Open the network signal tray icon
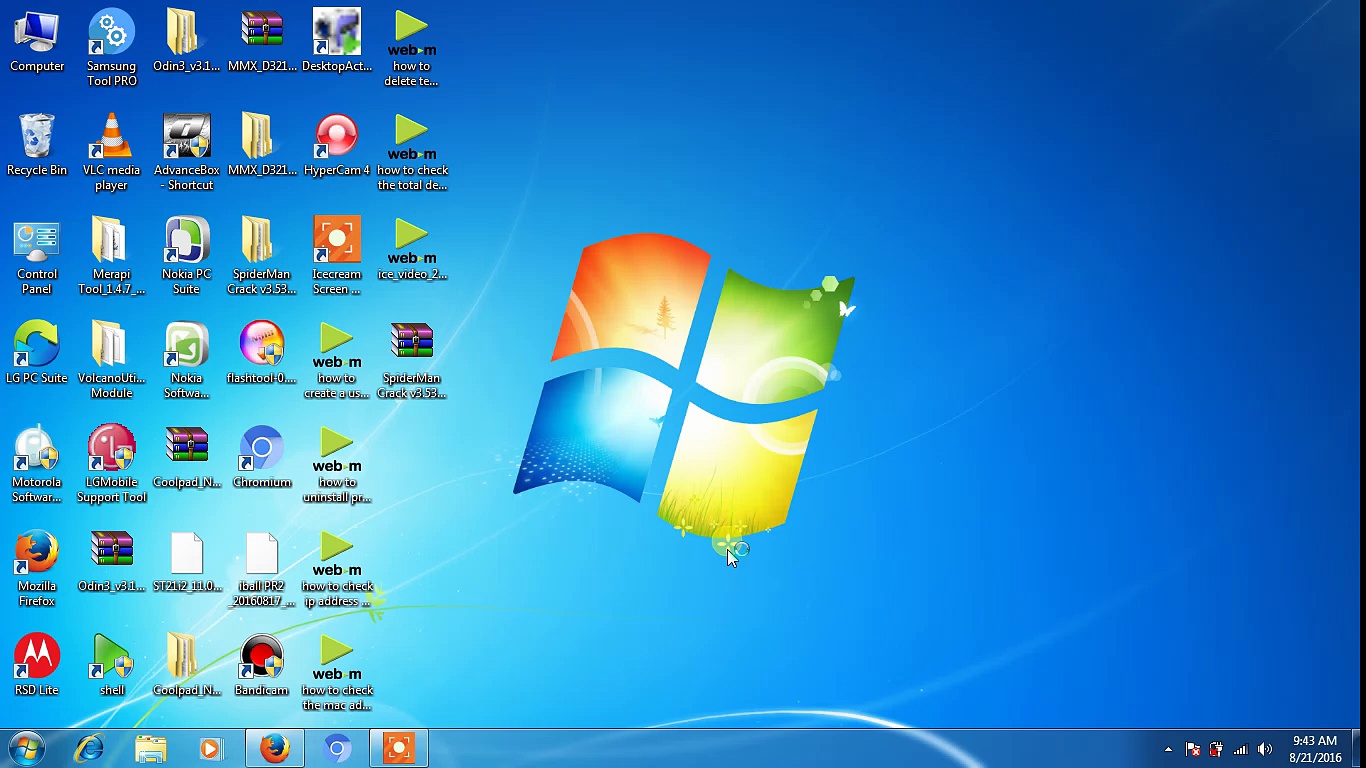Viewport: 1366px width, 768px height. tap(1241, 749)
